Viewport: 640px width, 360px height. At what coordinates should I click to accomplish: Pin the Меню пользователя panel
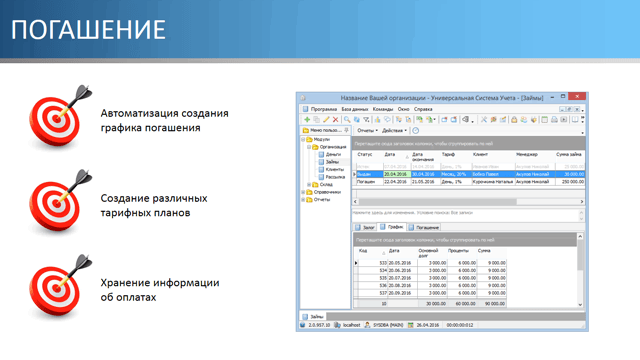[347, 130]
